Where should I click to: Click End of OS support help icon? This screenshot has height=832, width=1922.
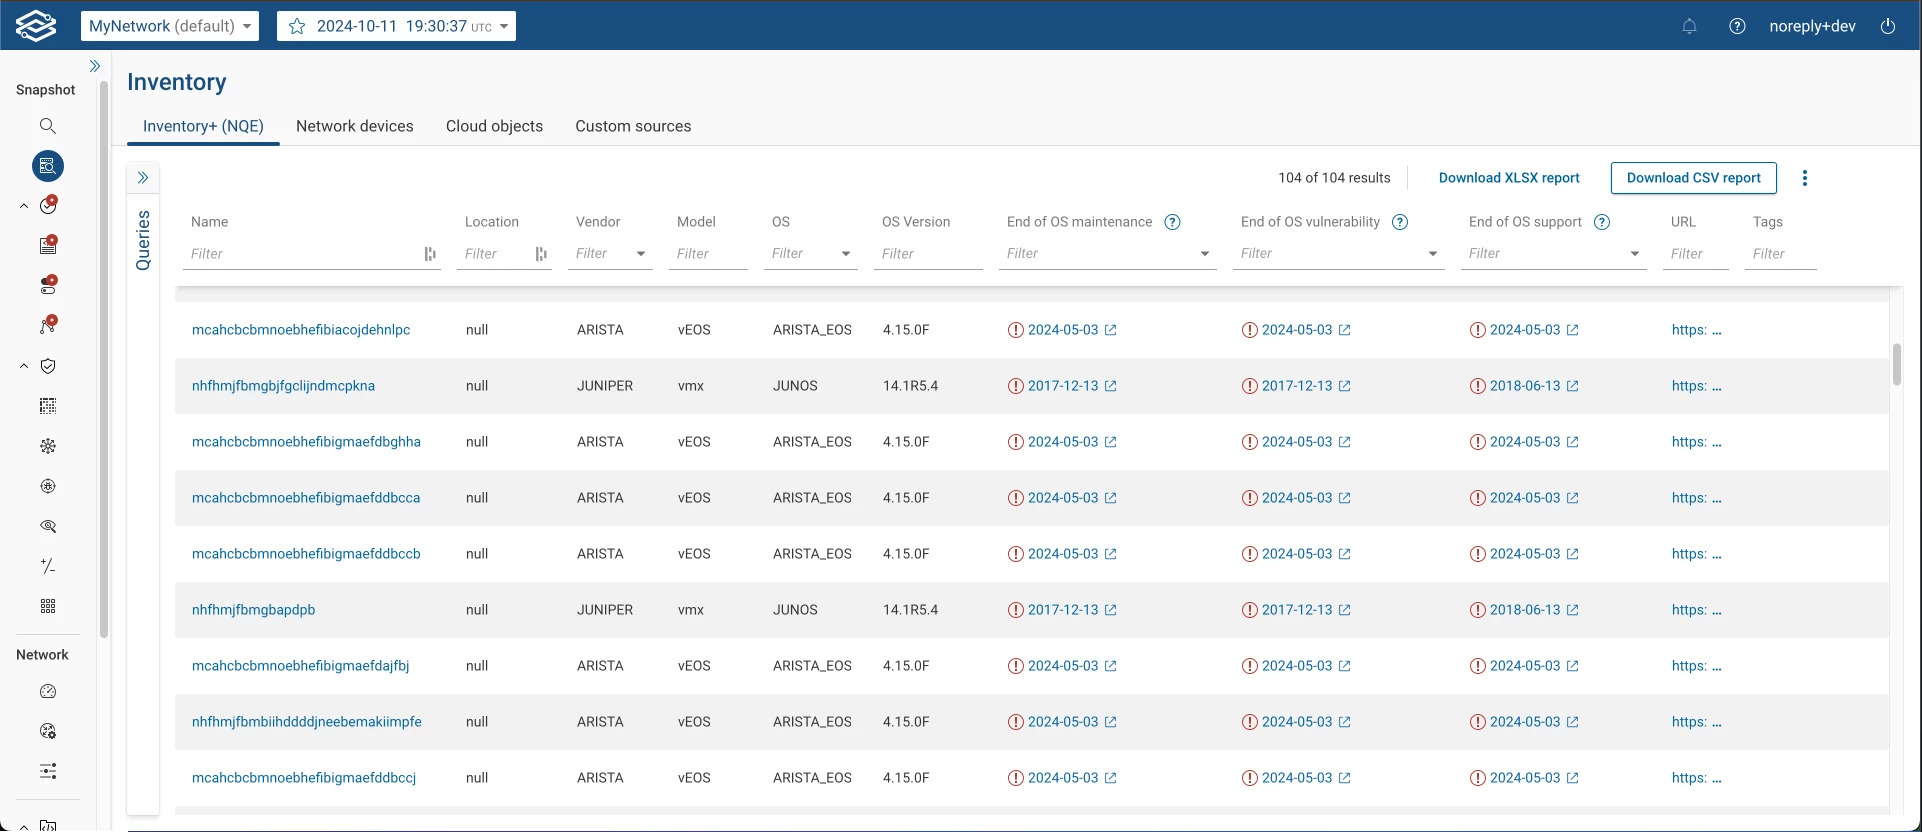(1602, 222)
